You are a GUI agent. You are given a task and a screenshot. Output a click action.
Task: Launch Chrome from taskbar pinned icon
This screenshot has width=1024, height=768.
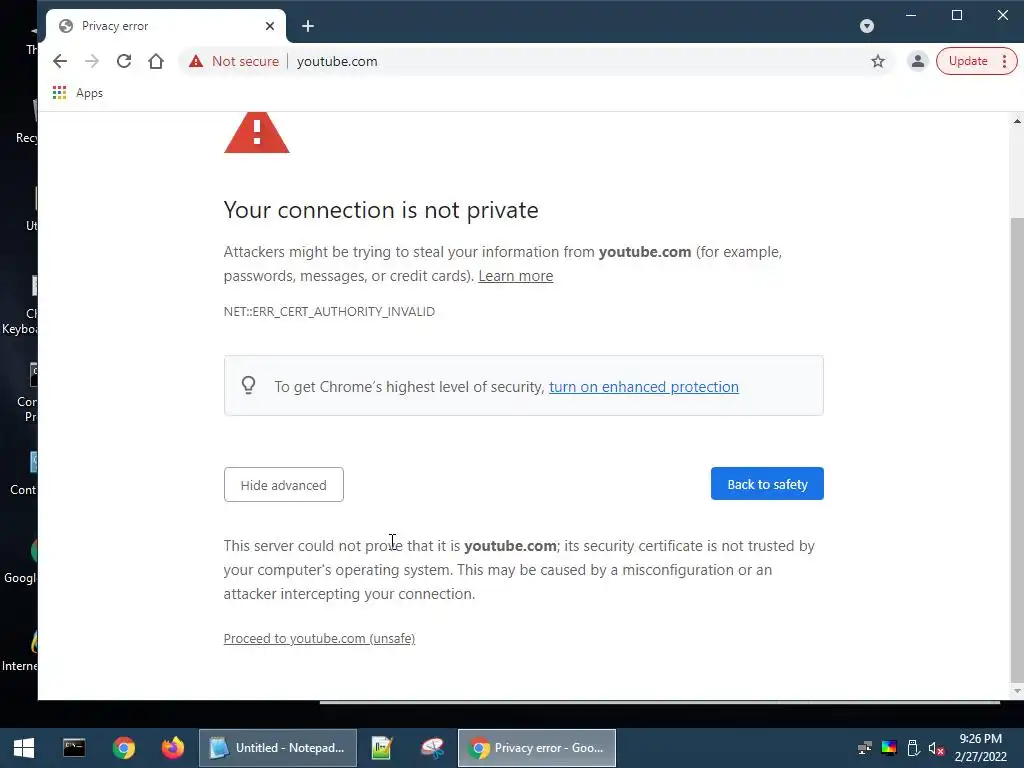pos(123,748)
